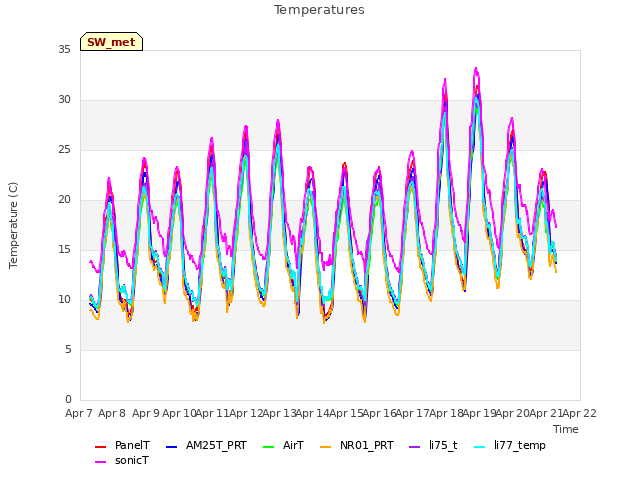Toggle the AirT series legend label

[x=293, y=445]
